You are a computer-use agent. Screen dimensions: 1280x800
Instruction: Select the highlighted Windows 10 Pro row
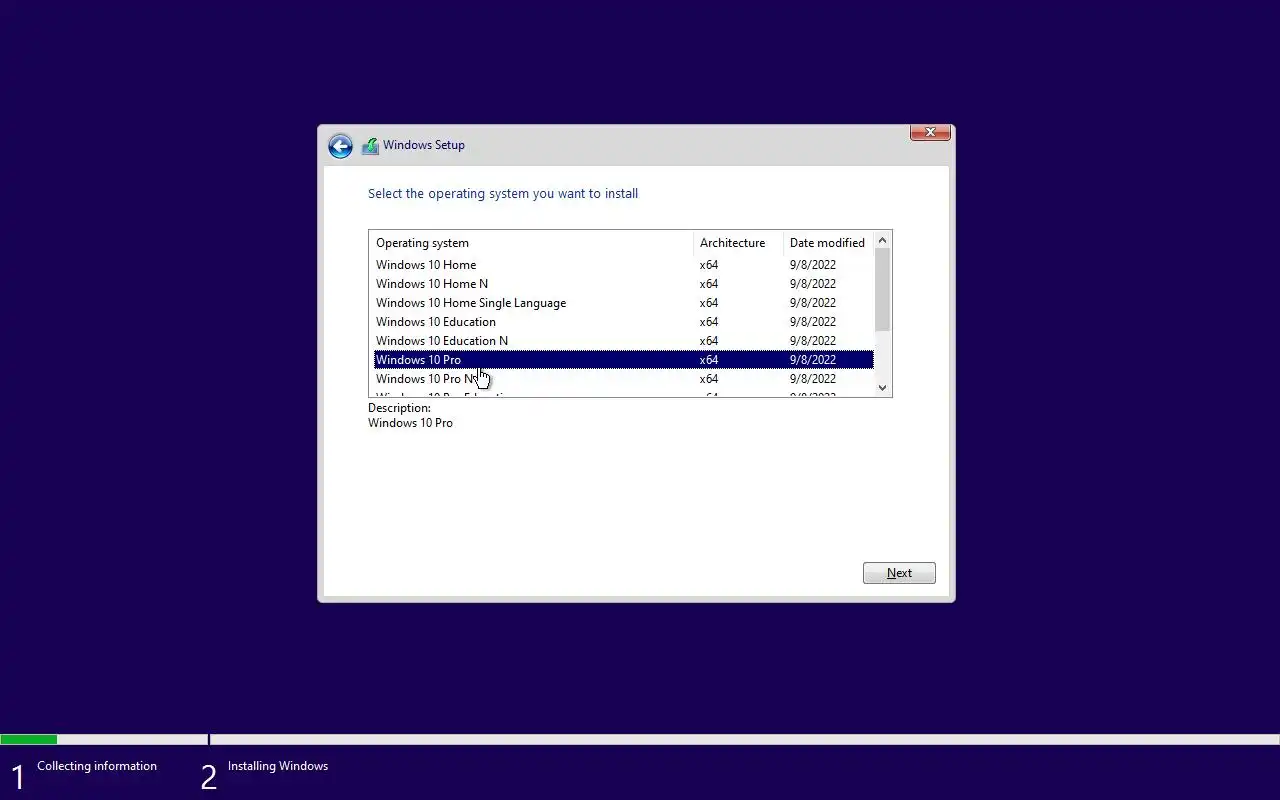click(623, 360)
